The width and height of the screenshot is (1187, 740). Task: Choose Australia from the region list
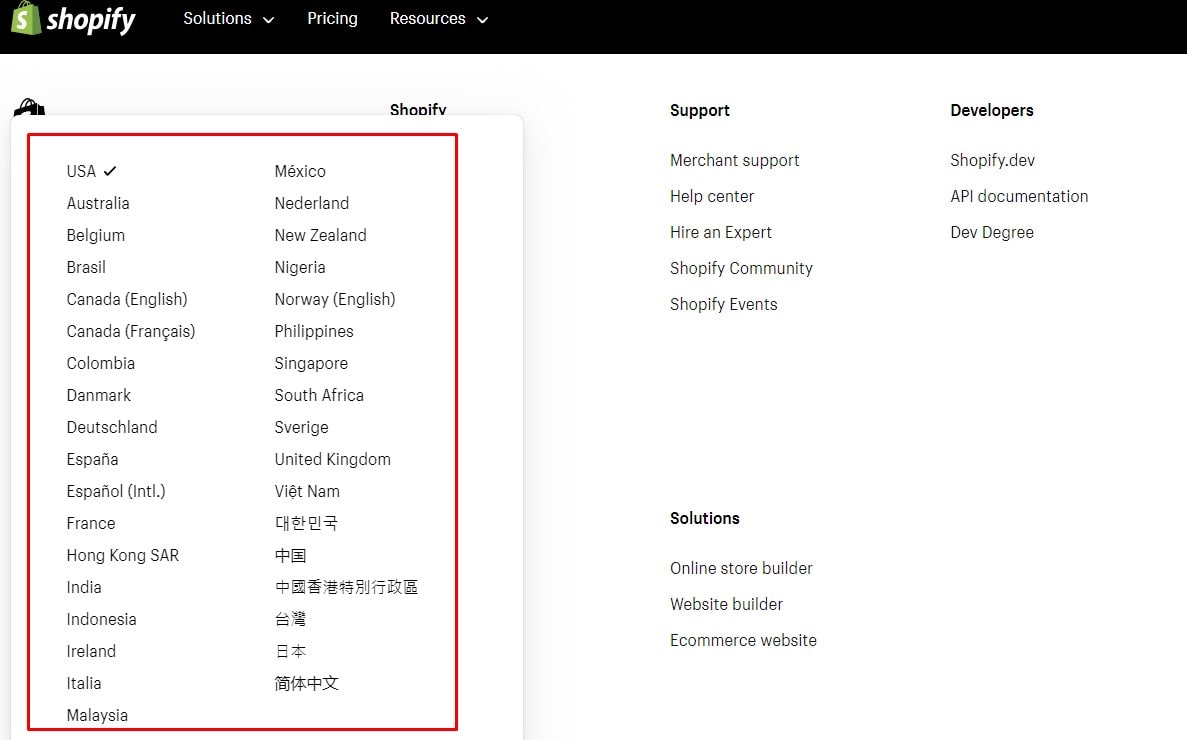(x=98, y=203)
